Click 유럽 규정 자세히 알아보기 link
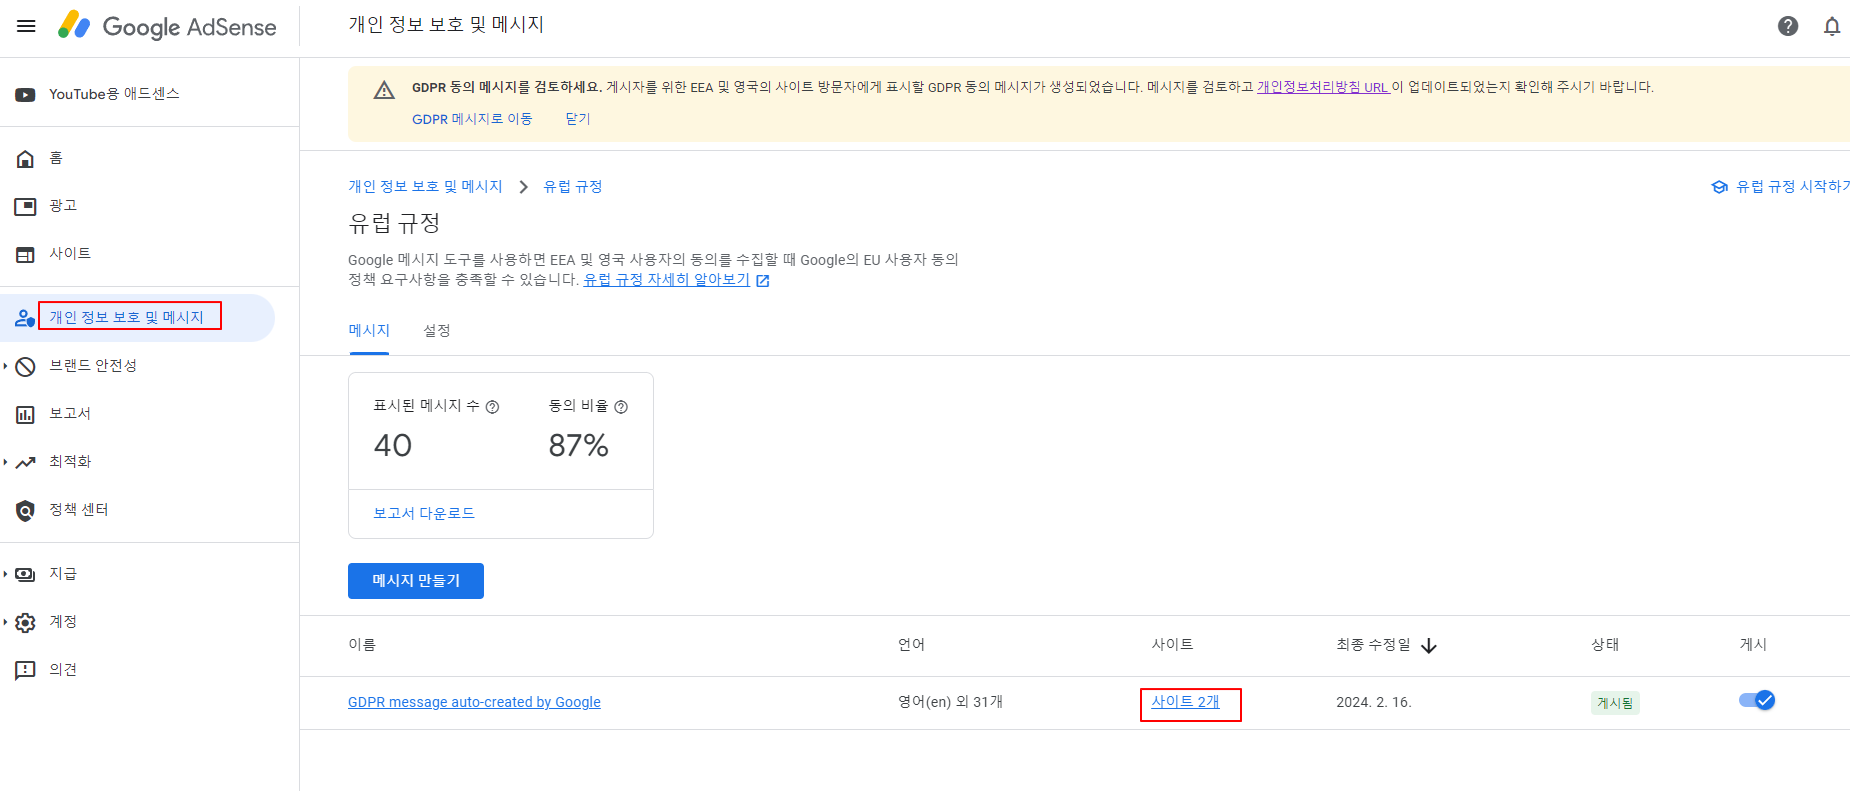The width and height of the screenshot is (1850, 791). 667,280
